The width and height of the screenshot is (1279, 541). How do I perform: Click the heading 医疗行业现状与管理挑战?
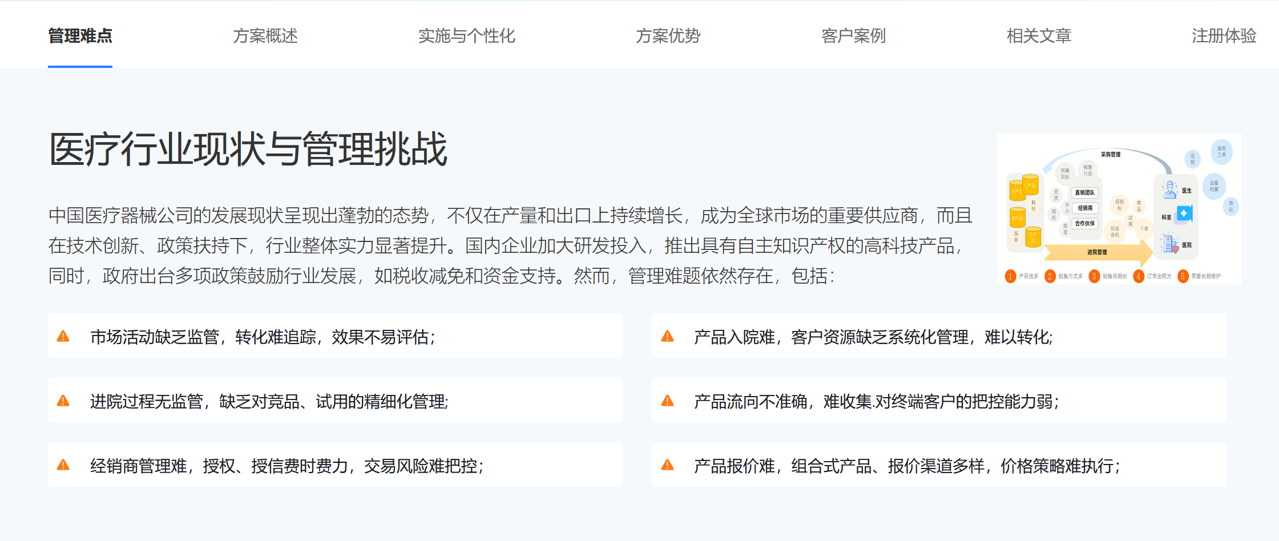click(248, 149)
